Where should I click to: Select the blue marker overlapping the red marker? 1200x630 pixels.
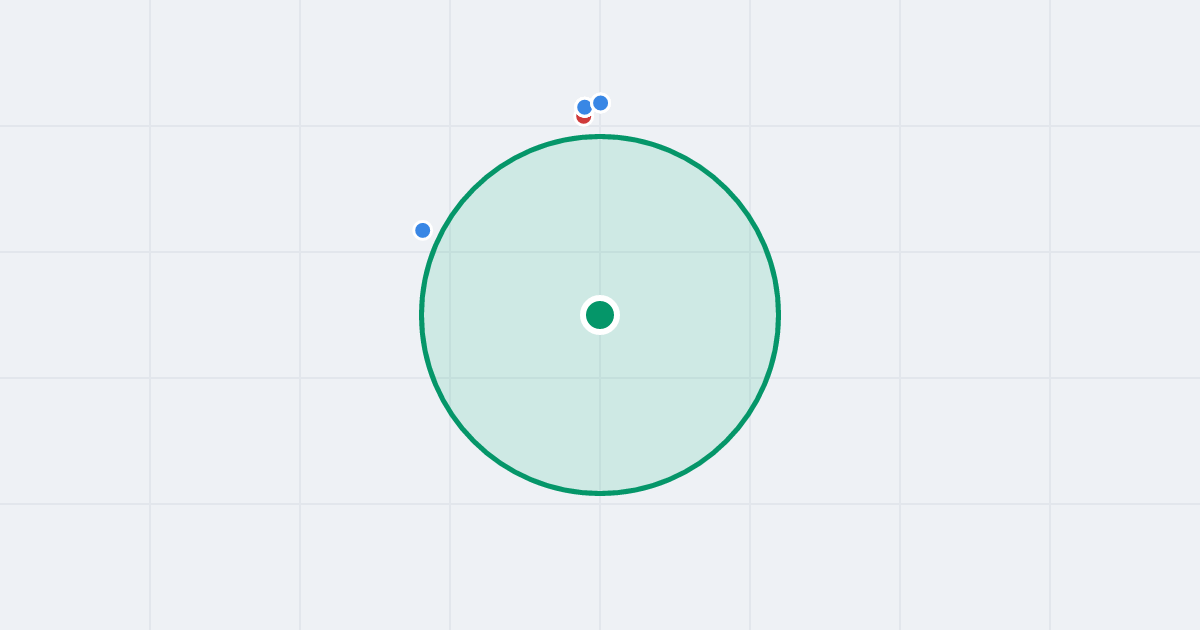(x=585, y=107)
